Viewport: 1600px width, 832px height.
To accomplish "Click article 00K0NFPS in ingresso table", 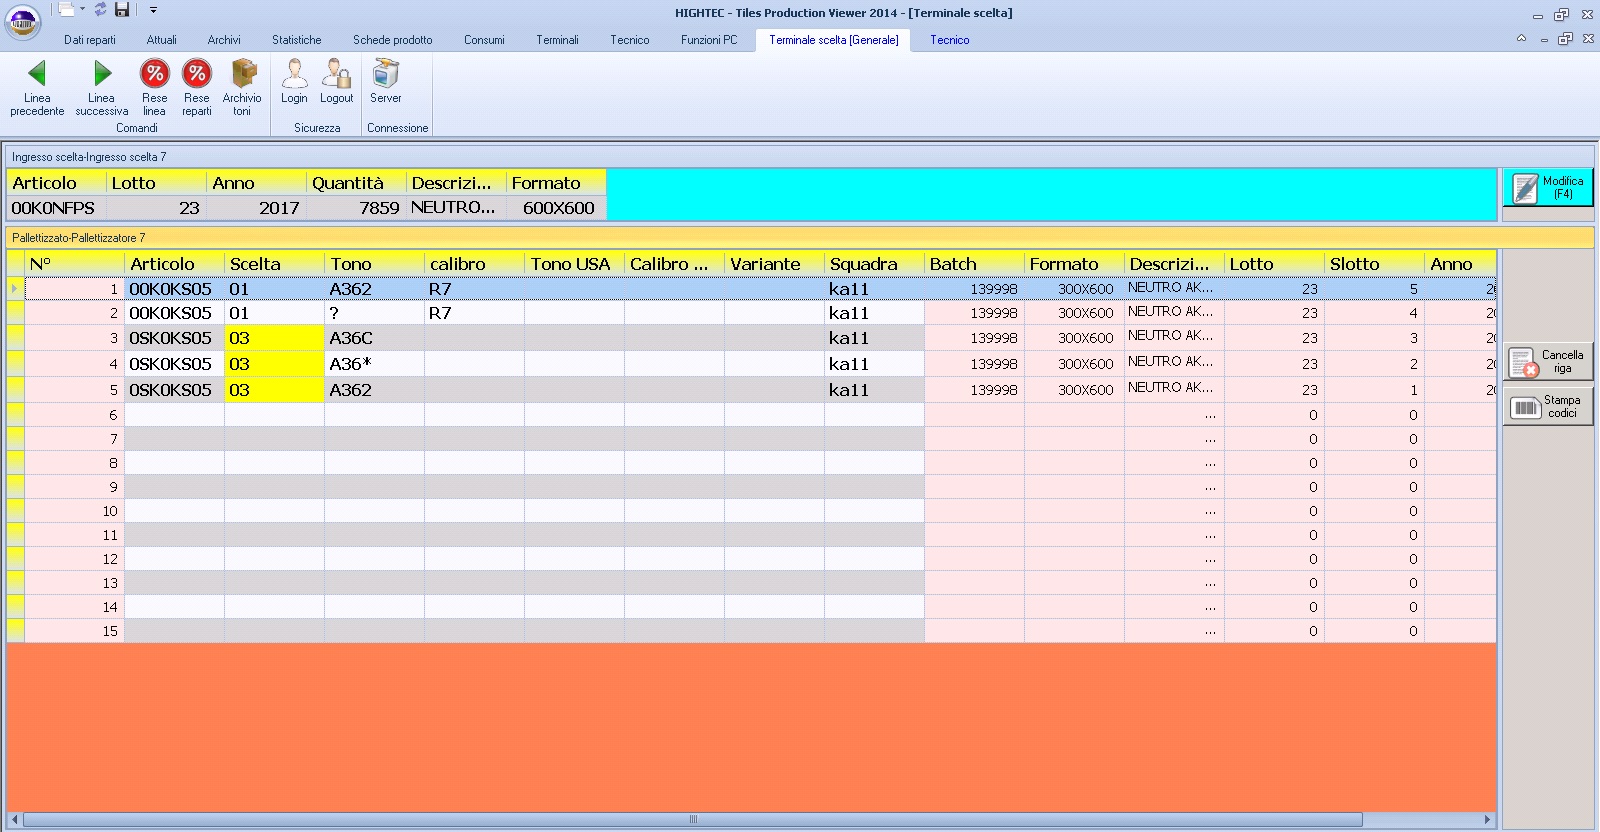I will tap(56, 208).
